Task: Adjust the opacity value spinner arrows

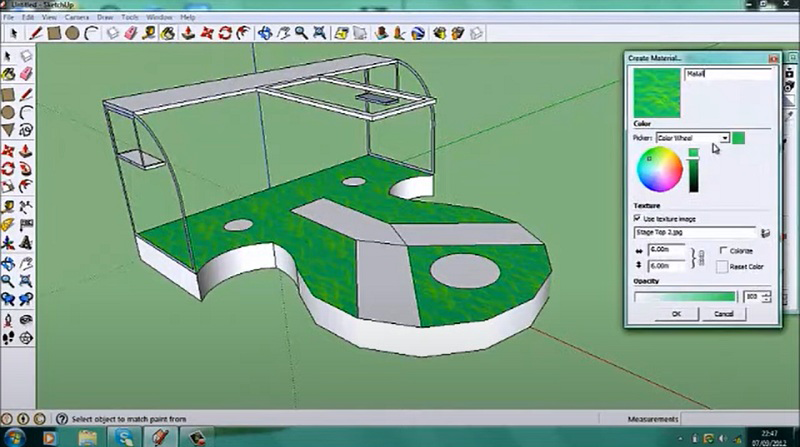Action: [x=765, y=297]
